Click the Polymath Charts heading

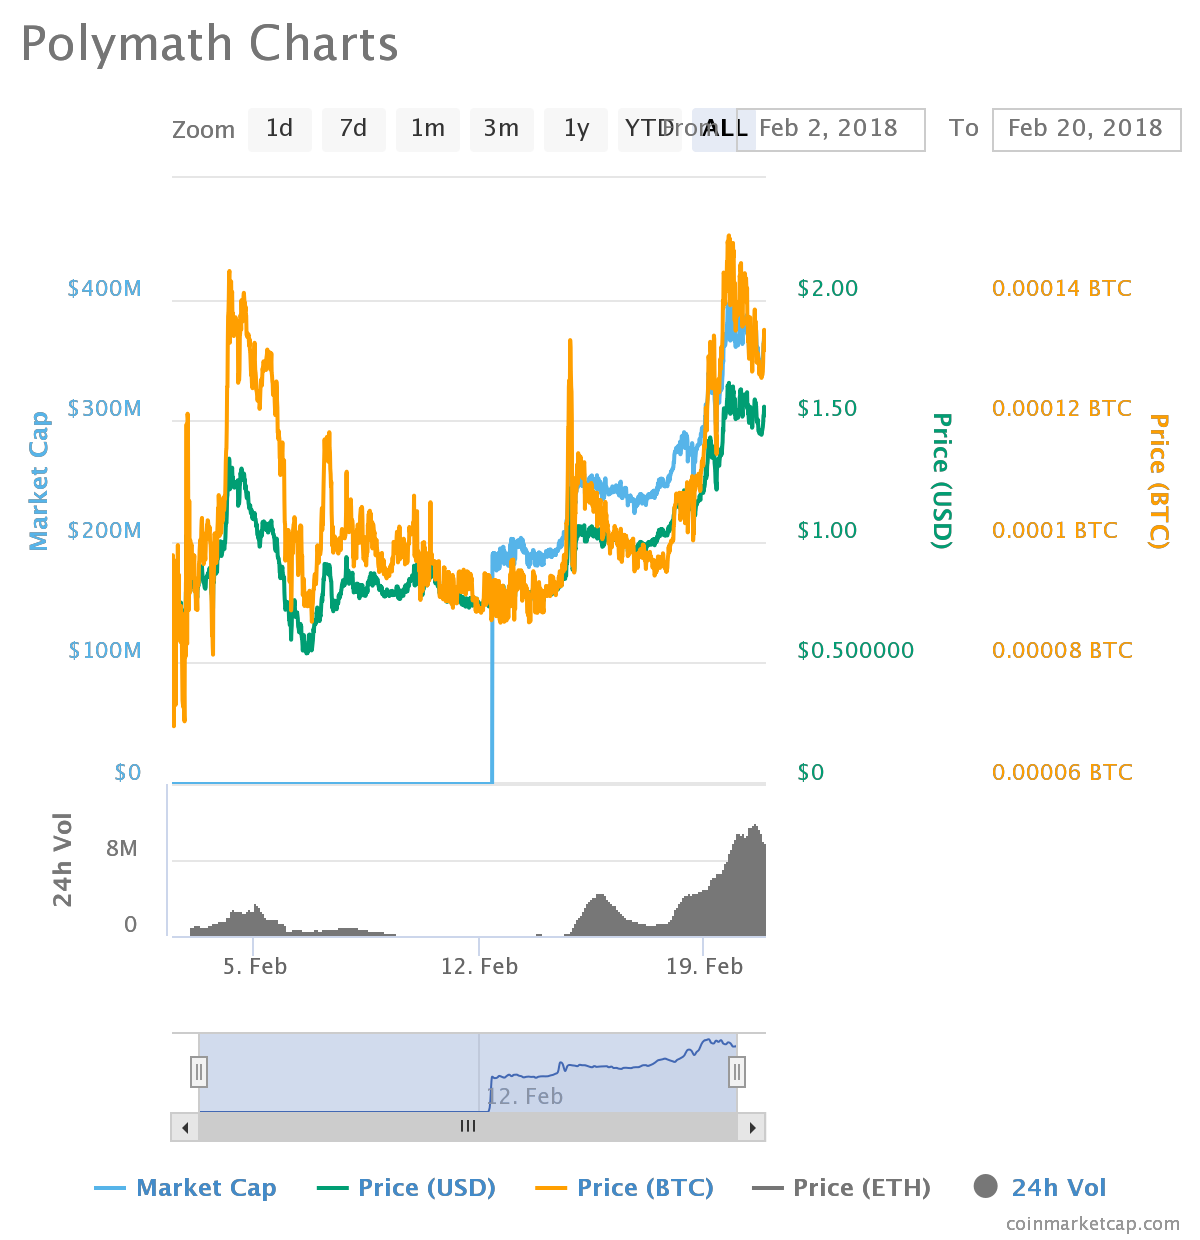[x=209, y=46]
